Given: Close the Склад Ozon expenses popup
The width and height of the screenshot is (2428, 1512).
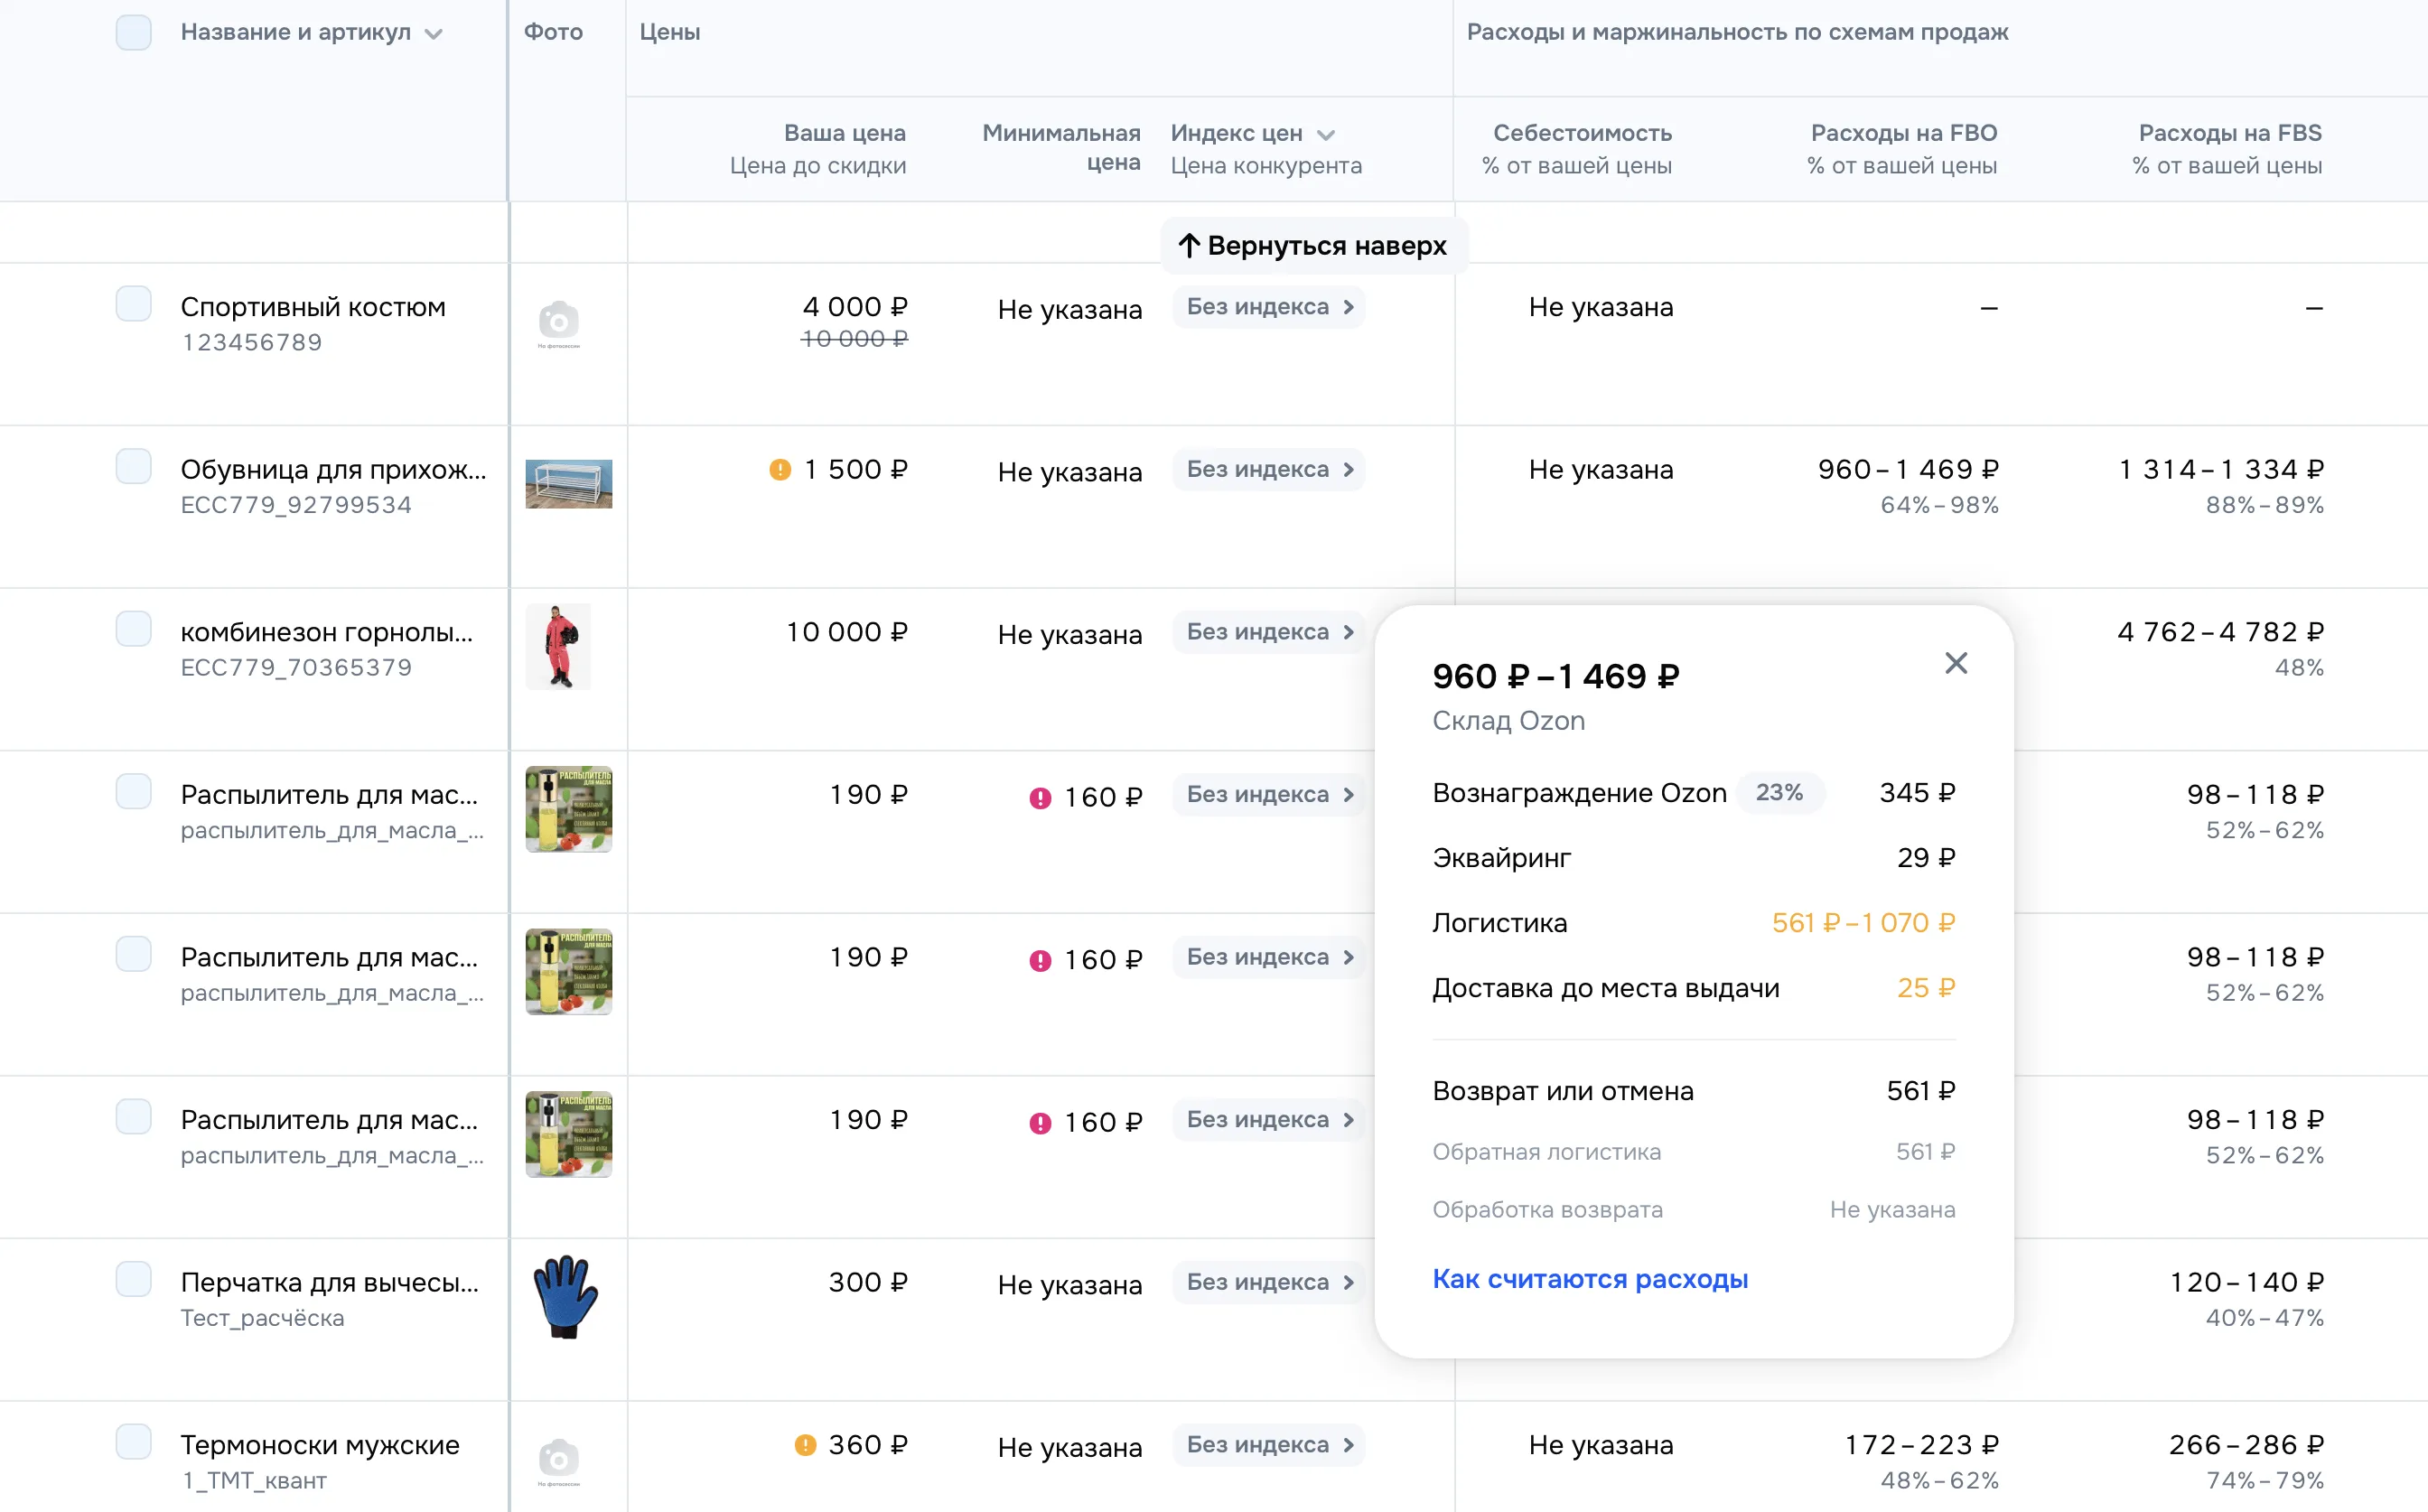Looking at the screenshot, I should [x=1955, y=663].
